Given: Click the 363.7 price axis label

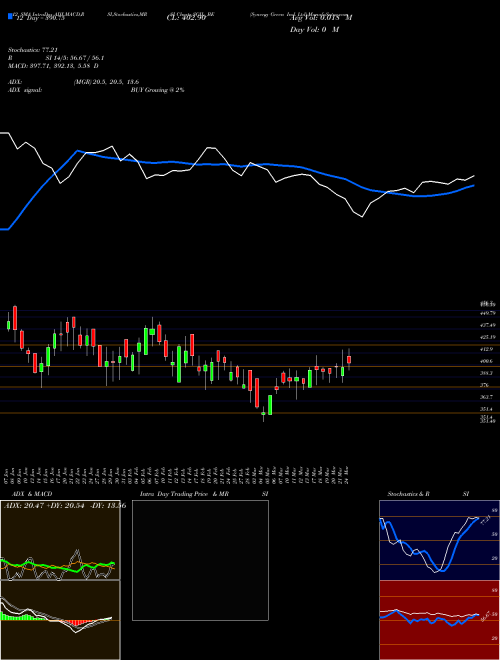Looking at the screenshot, I should click(x=487, y=397).
